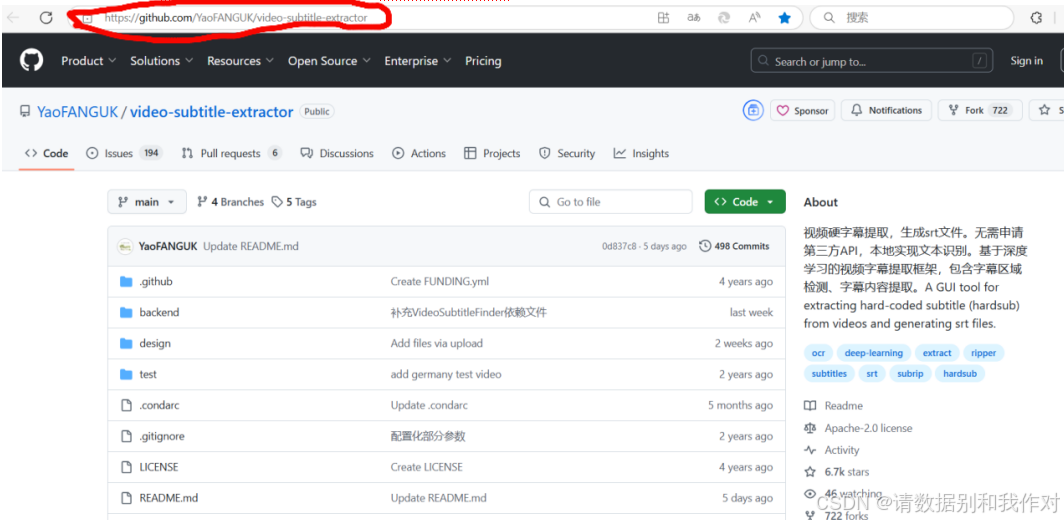Click the Sponsor button

(803, 111)
